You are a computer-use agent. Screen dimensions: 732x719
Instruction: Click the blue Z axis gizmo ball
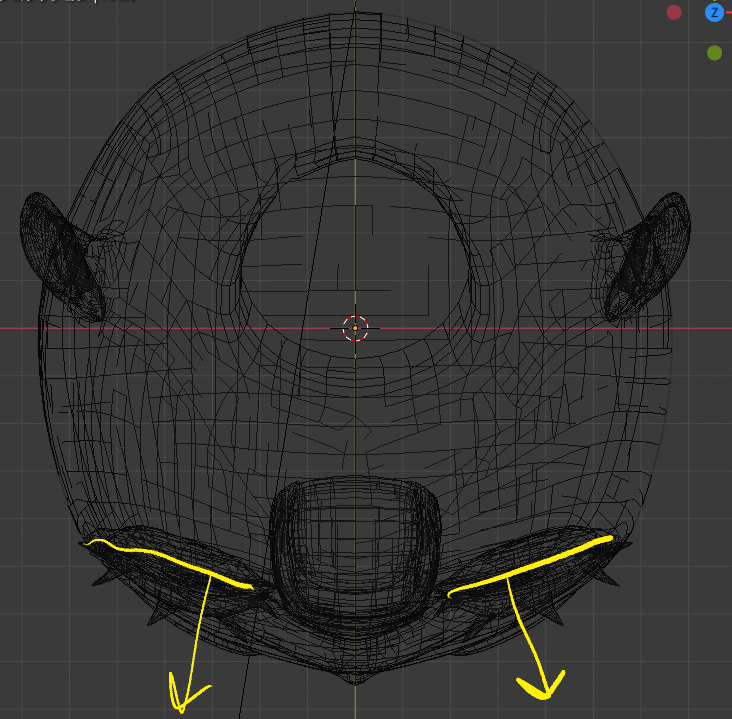point(714,13)
